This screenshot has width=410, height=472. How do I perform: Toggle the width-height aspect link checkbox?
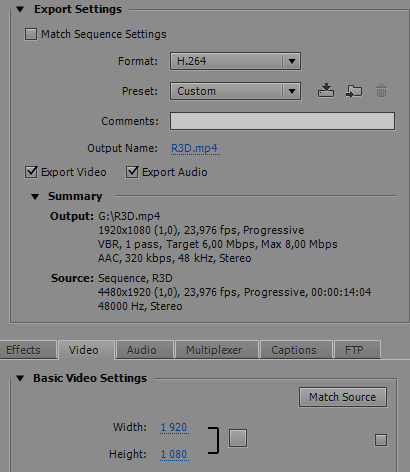point(238,438)
